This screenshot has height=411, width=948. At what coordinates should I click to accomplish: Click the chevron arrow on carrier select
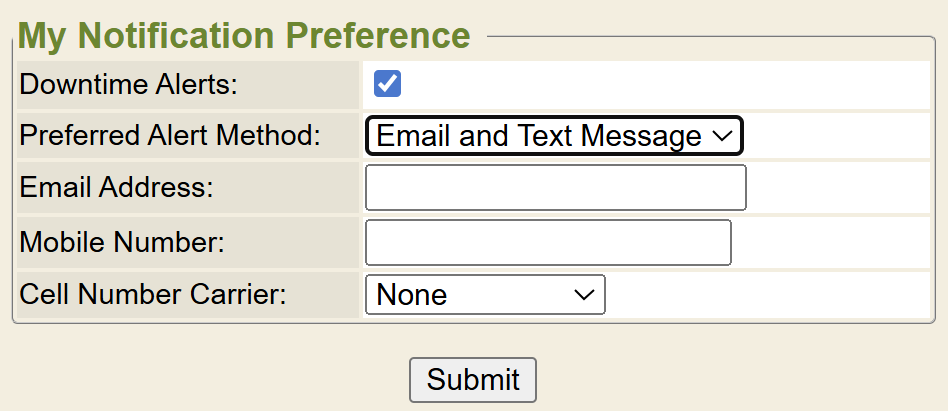point(584,295)
